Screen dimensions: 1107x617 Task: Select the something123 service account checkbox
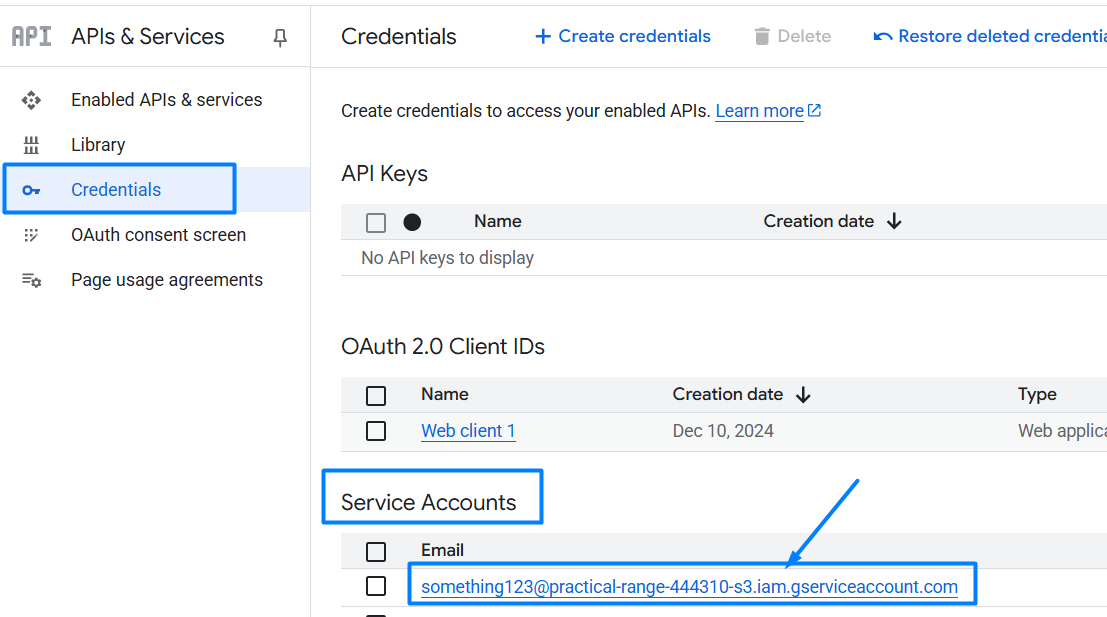click(x=376, y=586)
